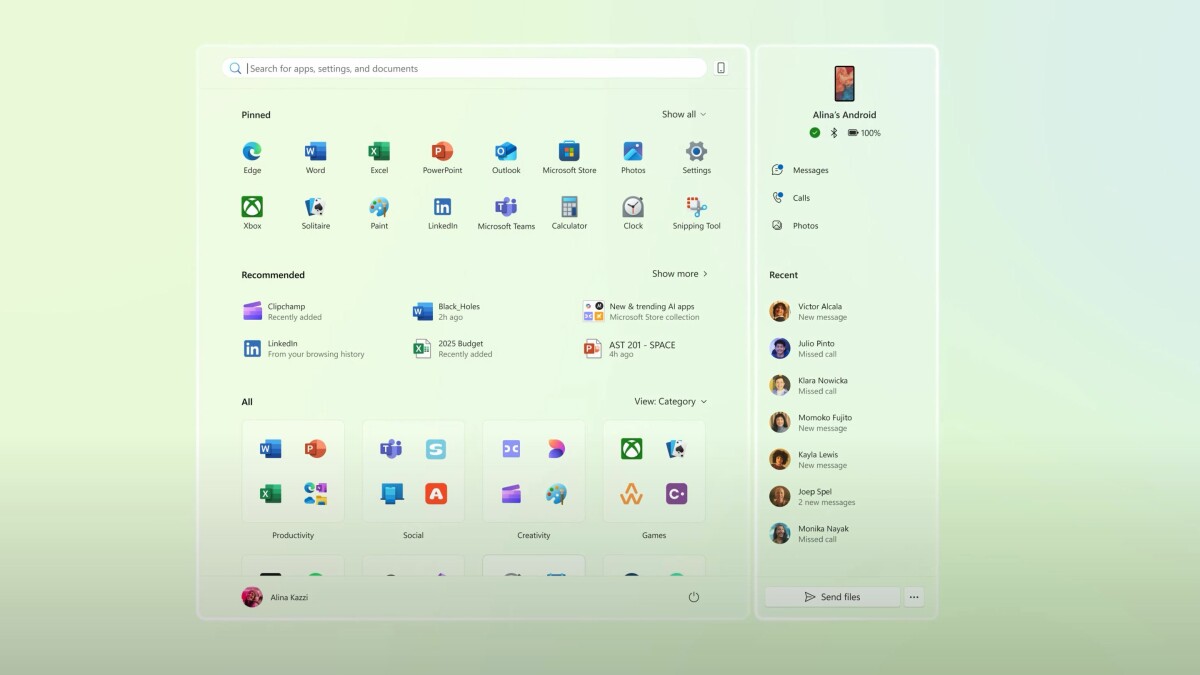Open more options next to Send files
This screenshot has width=1200, height=675.
[x=914, y=597]
